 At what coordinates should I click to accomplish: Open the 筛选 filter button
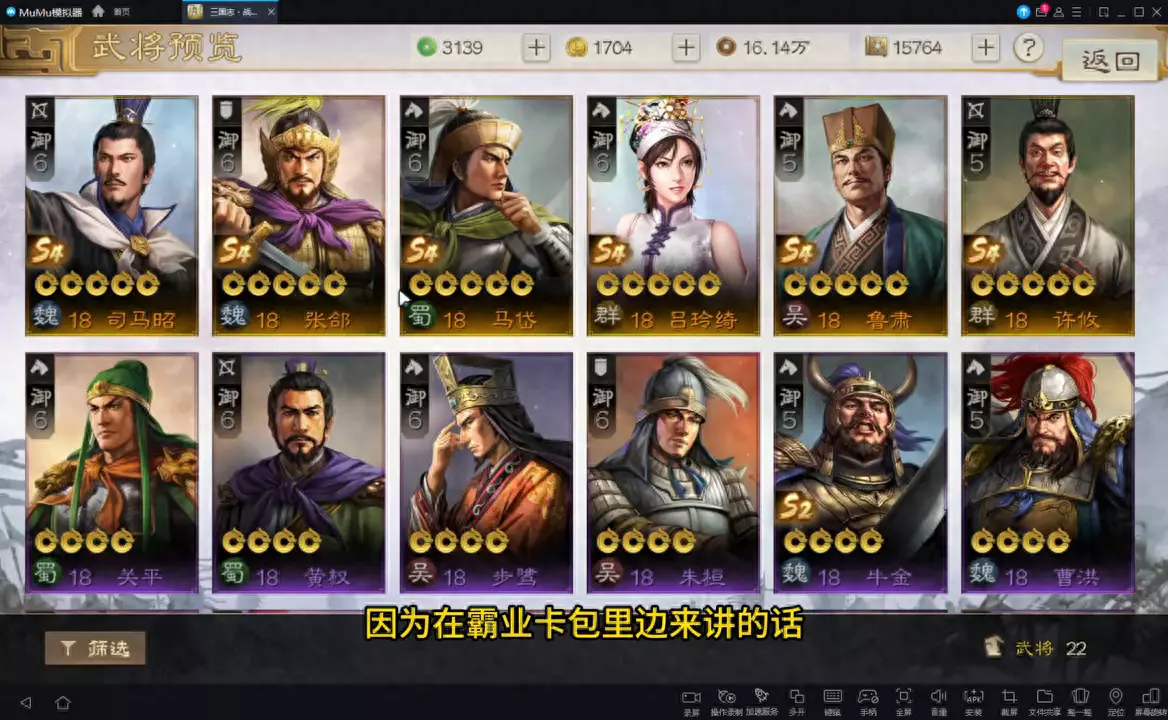pyautogui.click(x=95, y=649)
